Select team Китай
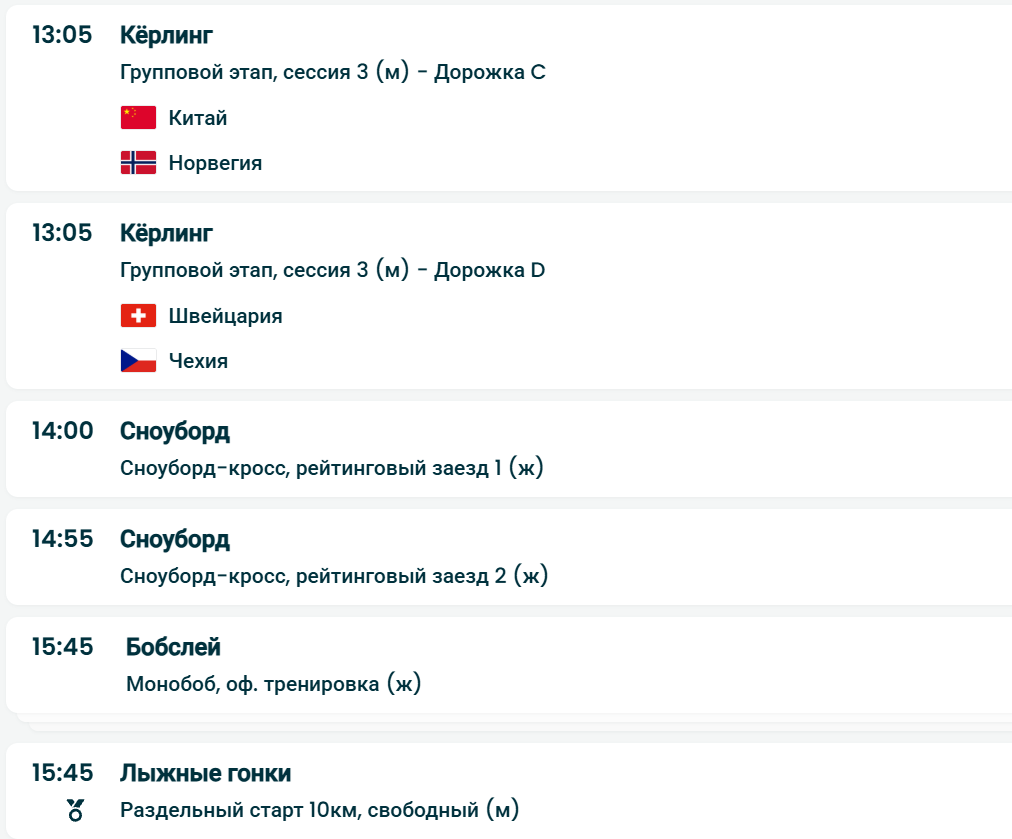The height and width of the screenshot is (839, 1012). 198,118
